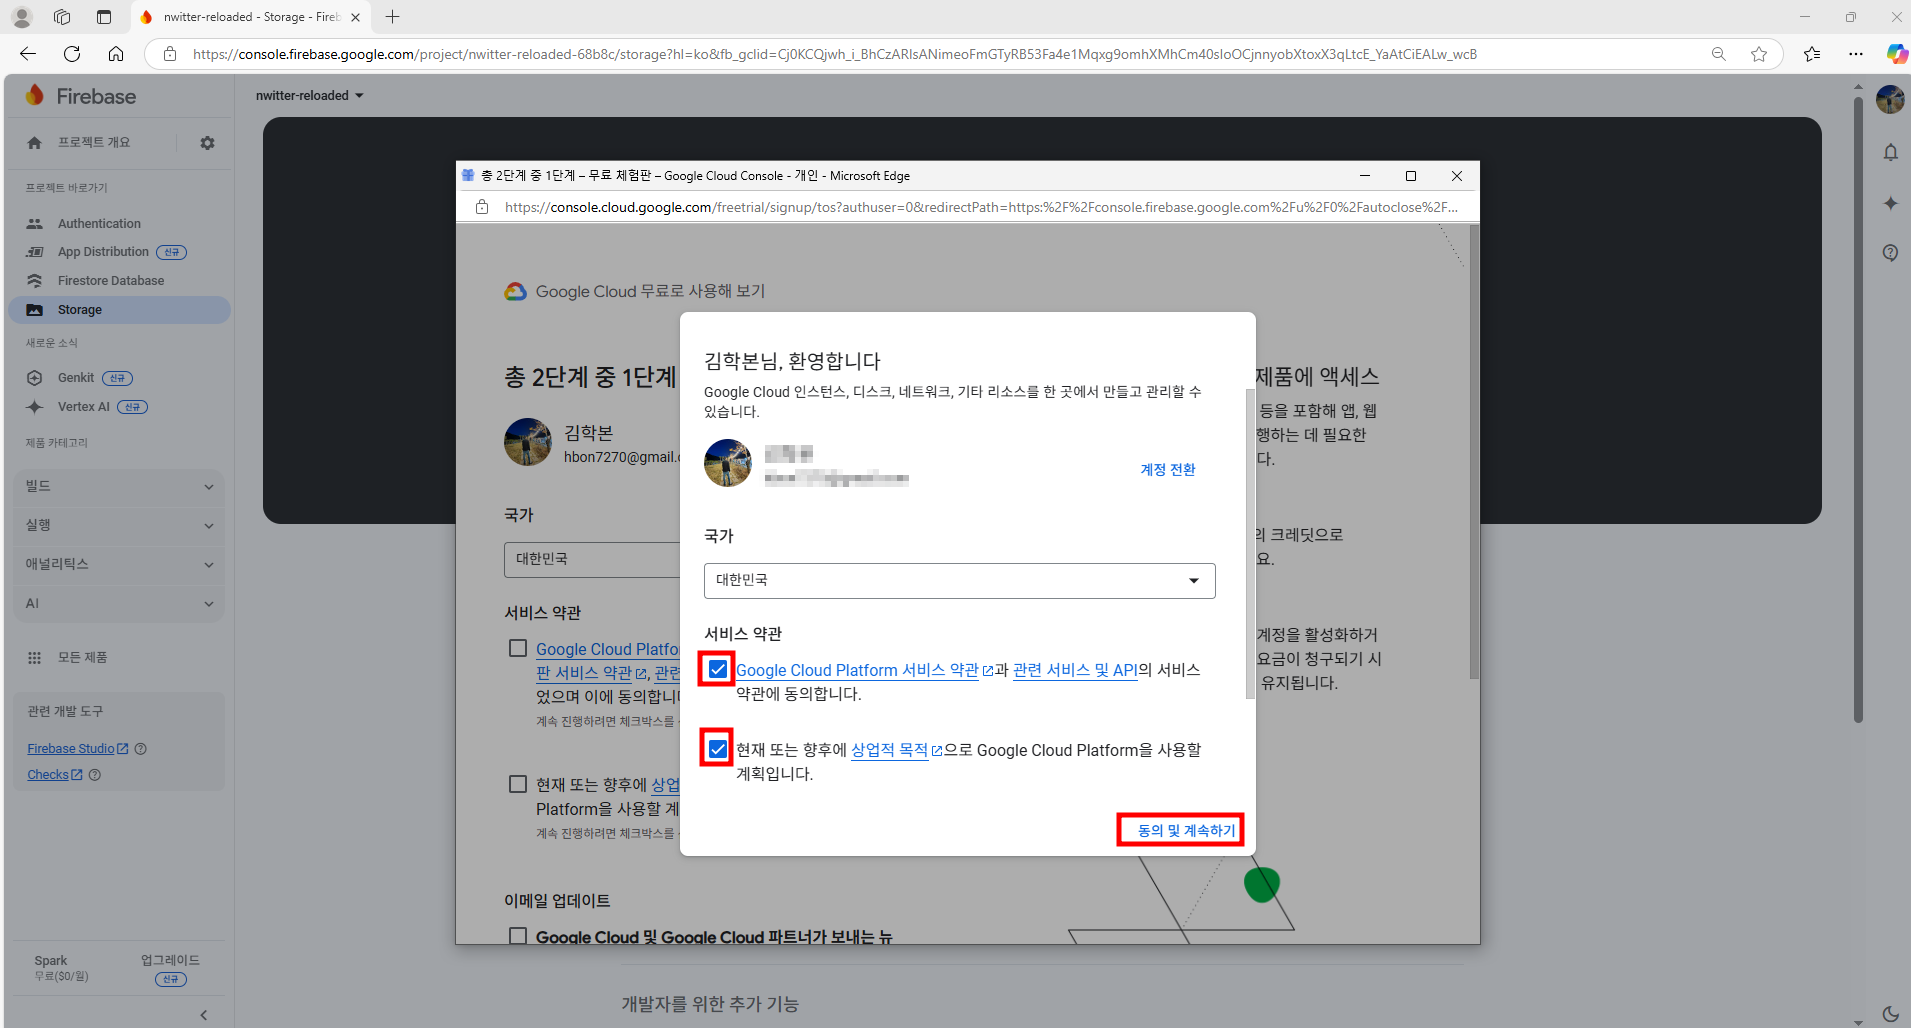Screen dimensions: 1911x1028
Task: Toggle commercial purpose checkbox in dialog
Action: 717,749
